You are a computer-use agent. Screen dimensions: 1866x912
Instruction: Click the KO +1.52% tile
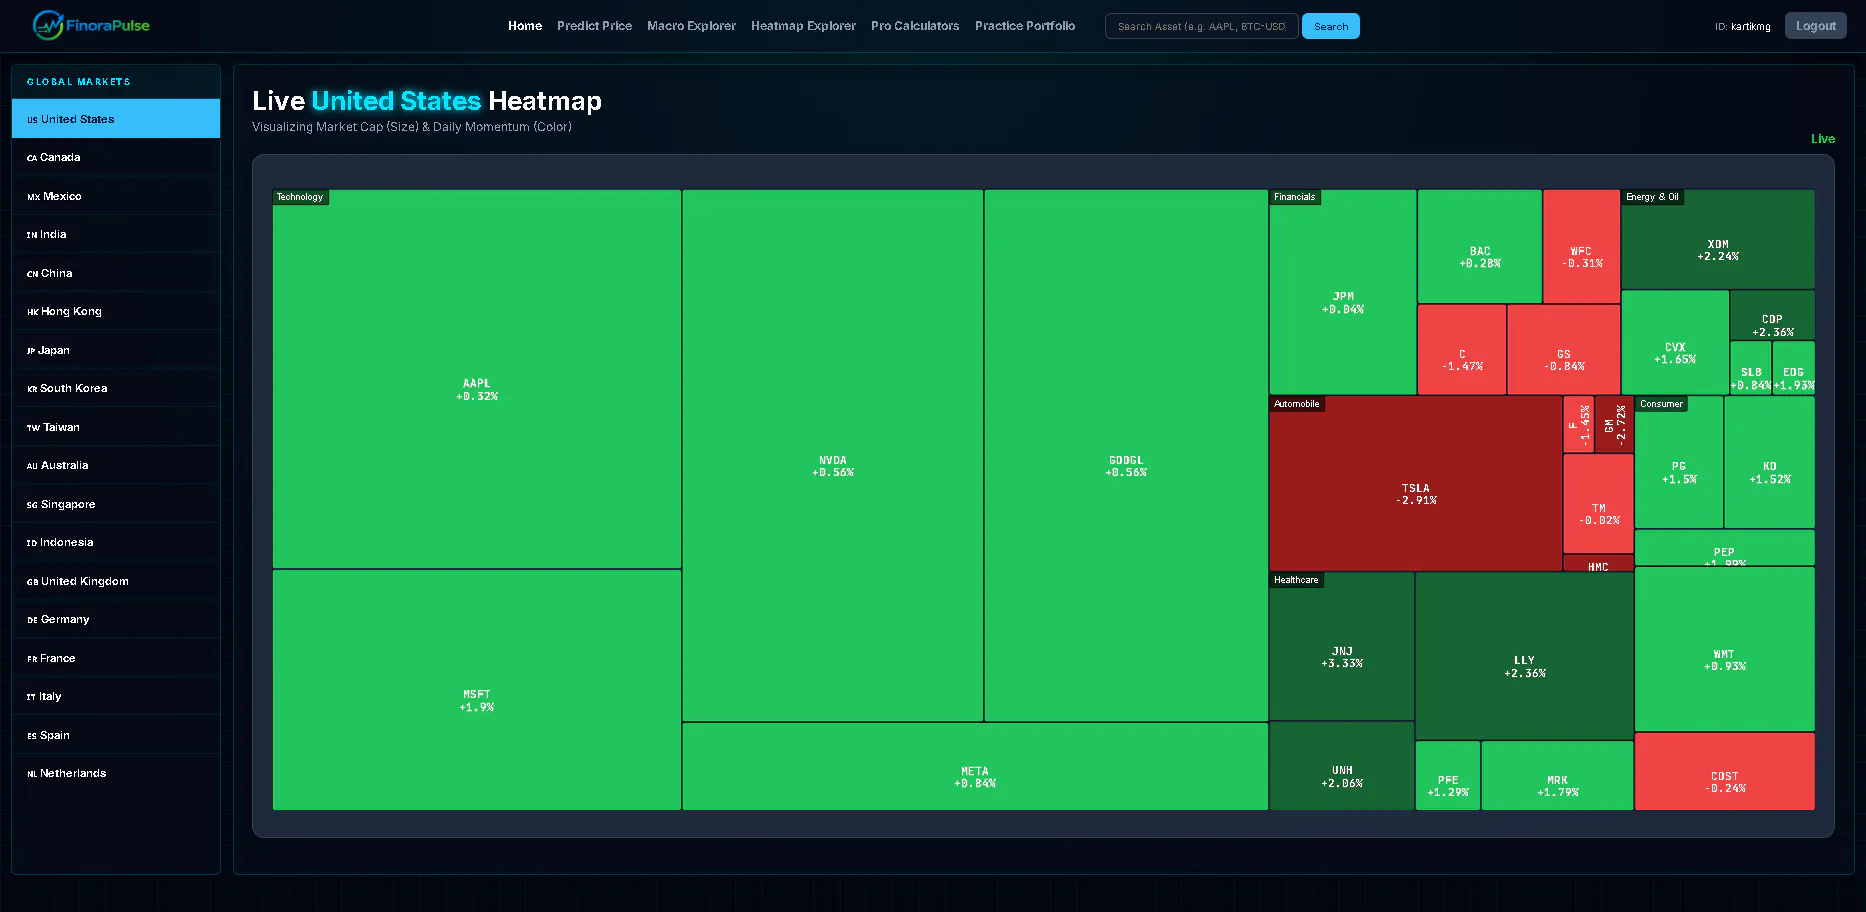1770,462
